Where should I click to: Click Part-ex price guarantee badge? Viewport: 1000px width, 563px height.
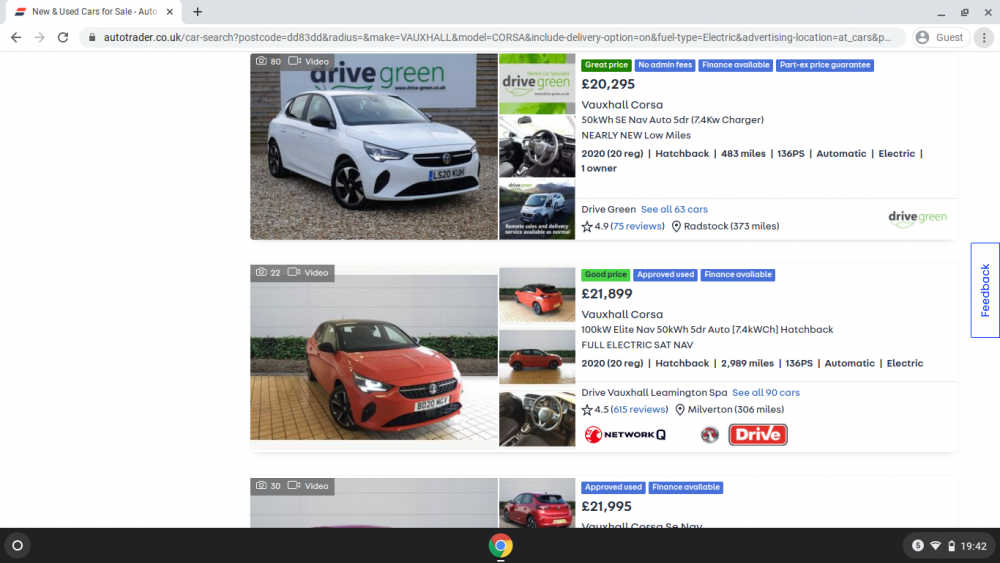(x=825, y=65)
